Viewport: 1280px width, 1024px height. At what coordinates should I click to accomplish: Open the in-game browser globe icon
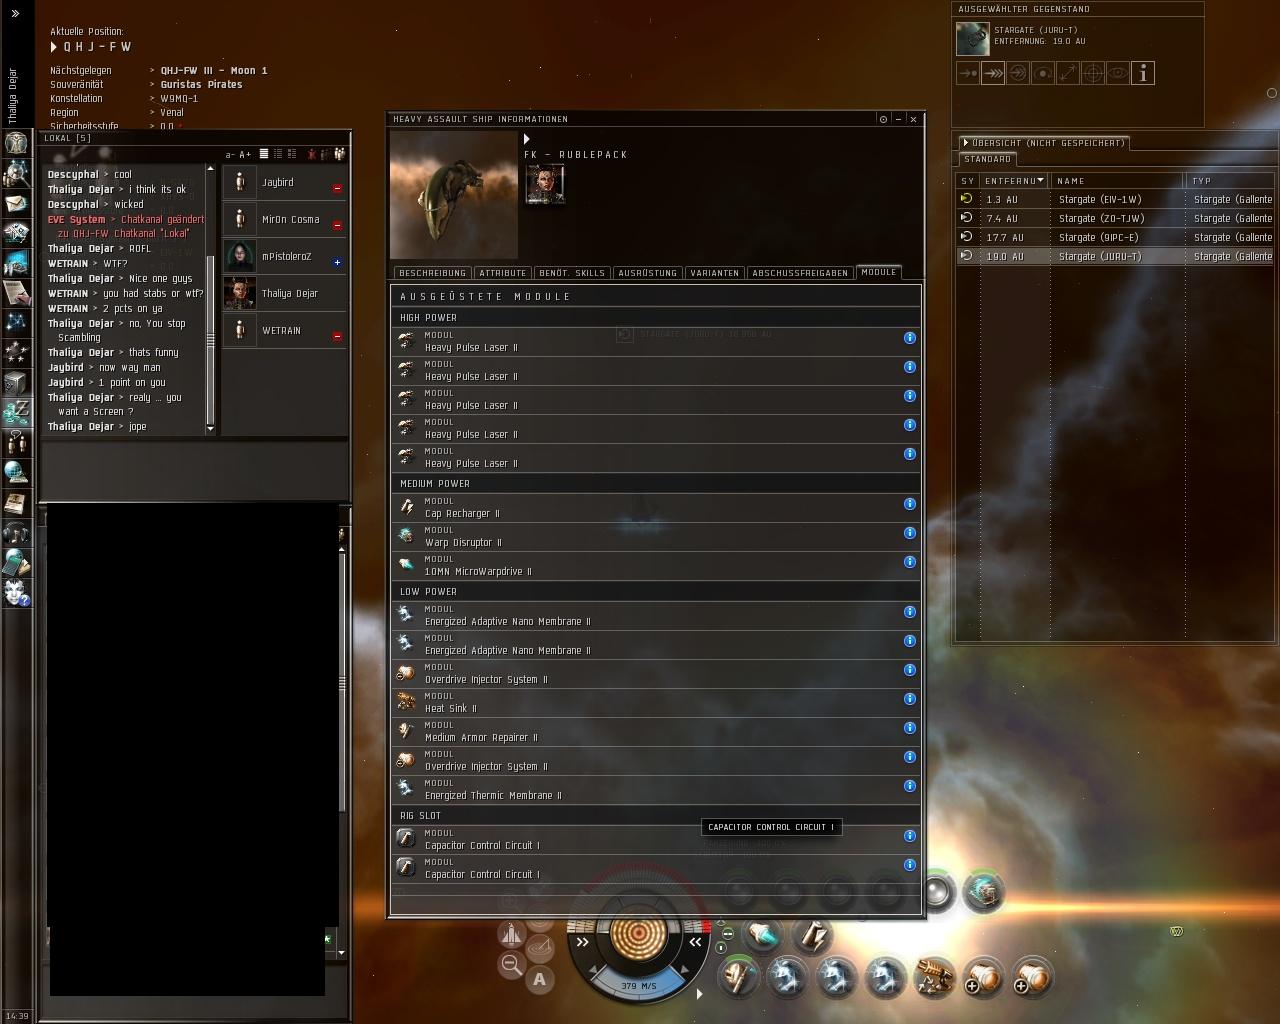click(16, 472)
